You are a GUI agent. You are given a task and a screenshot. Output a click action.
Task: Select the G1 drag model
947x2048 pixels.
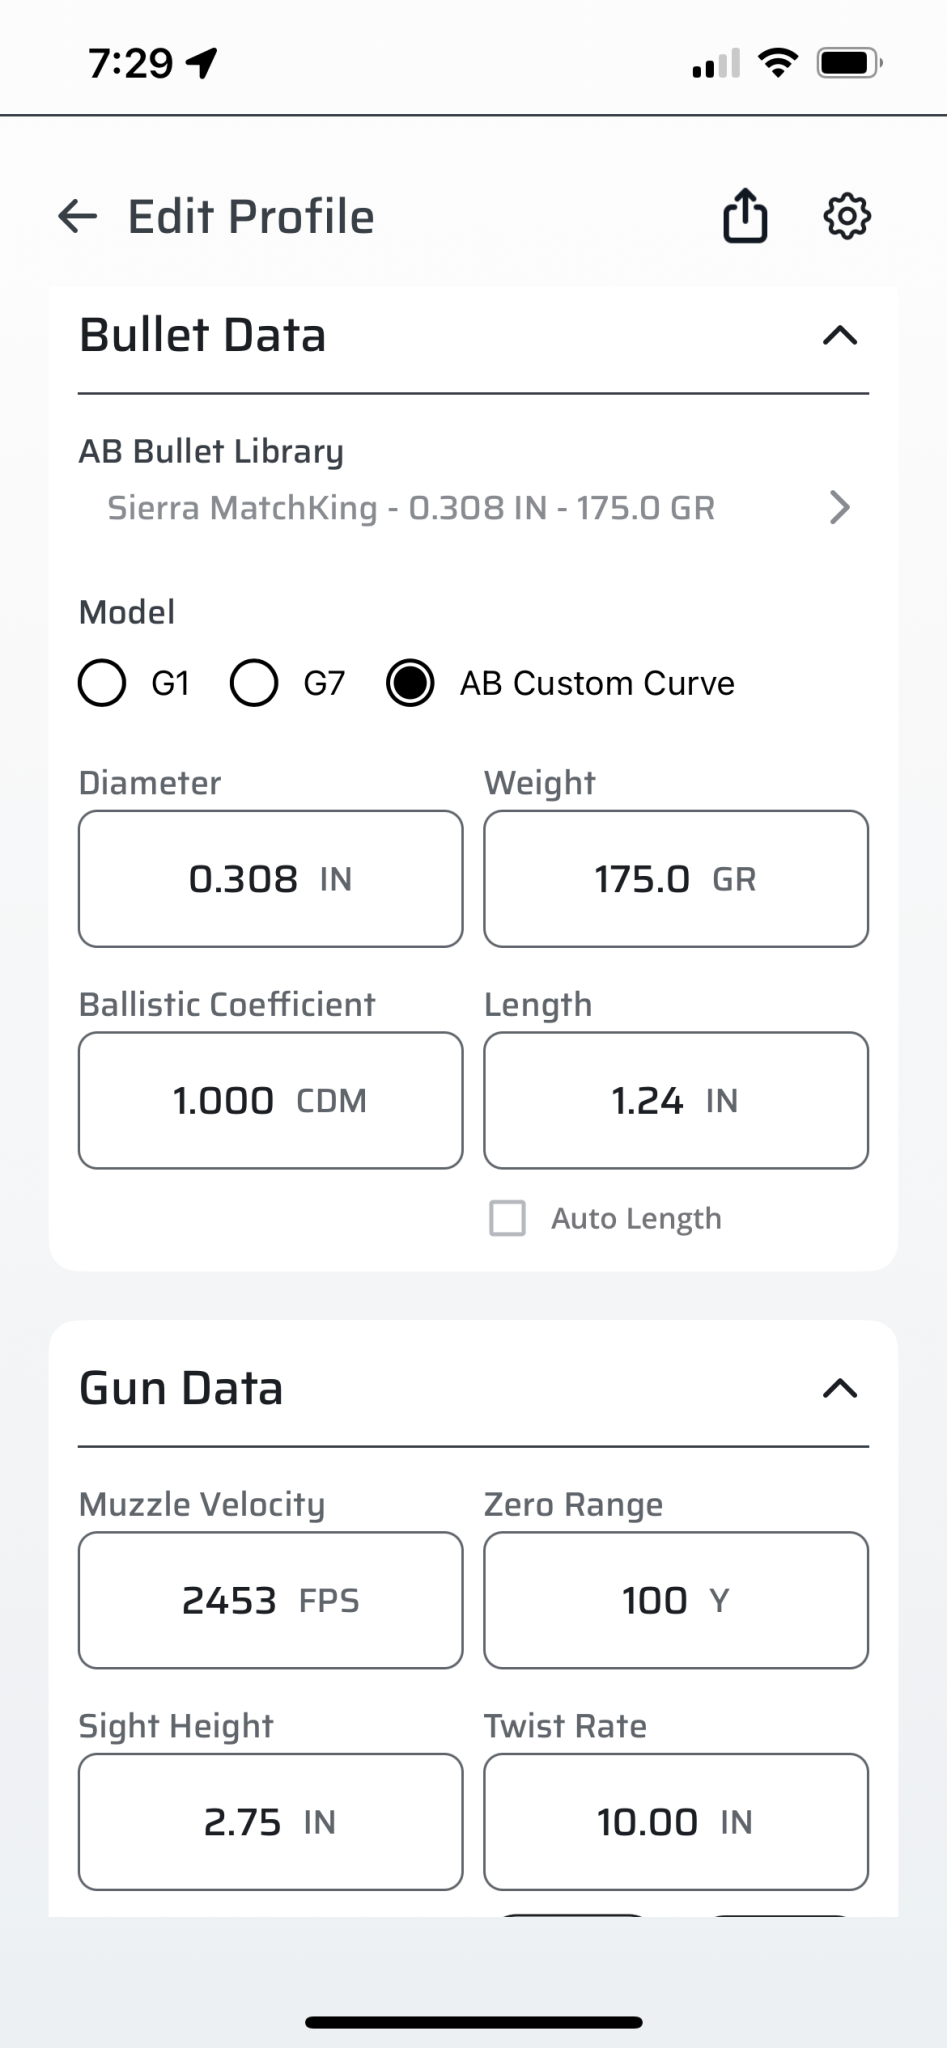coord(102,683)
